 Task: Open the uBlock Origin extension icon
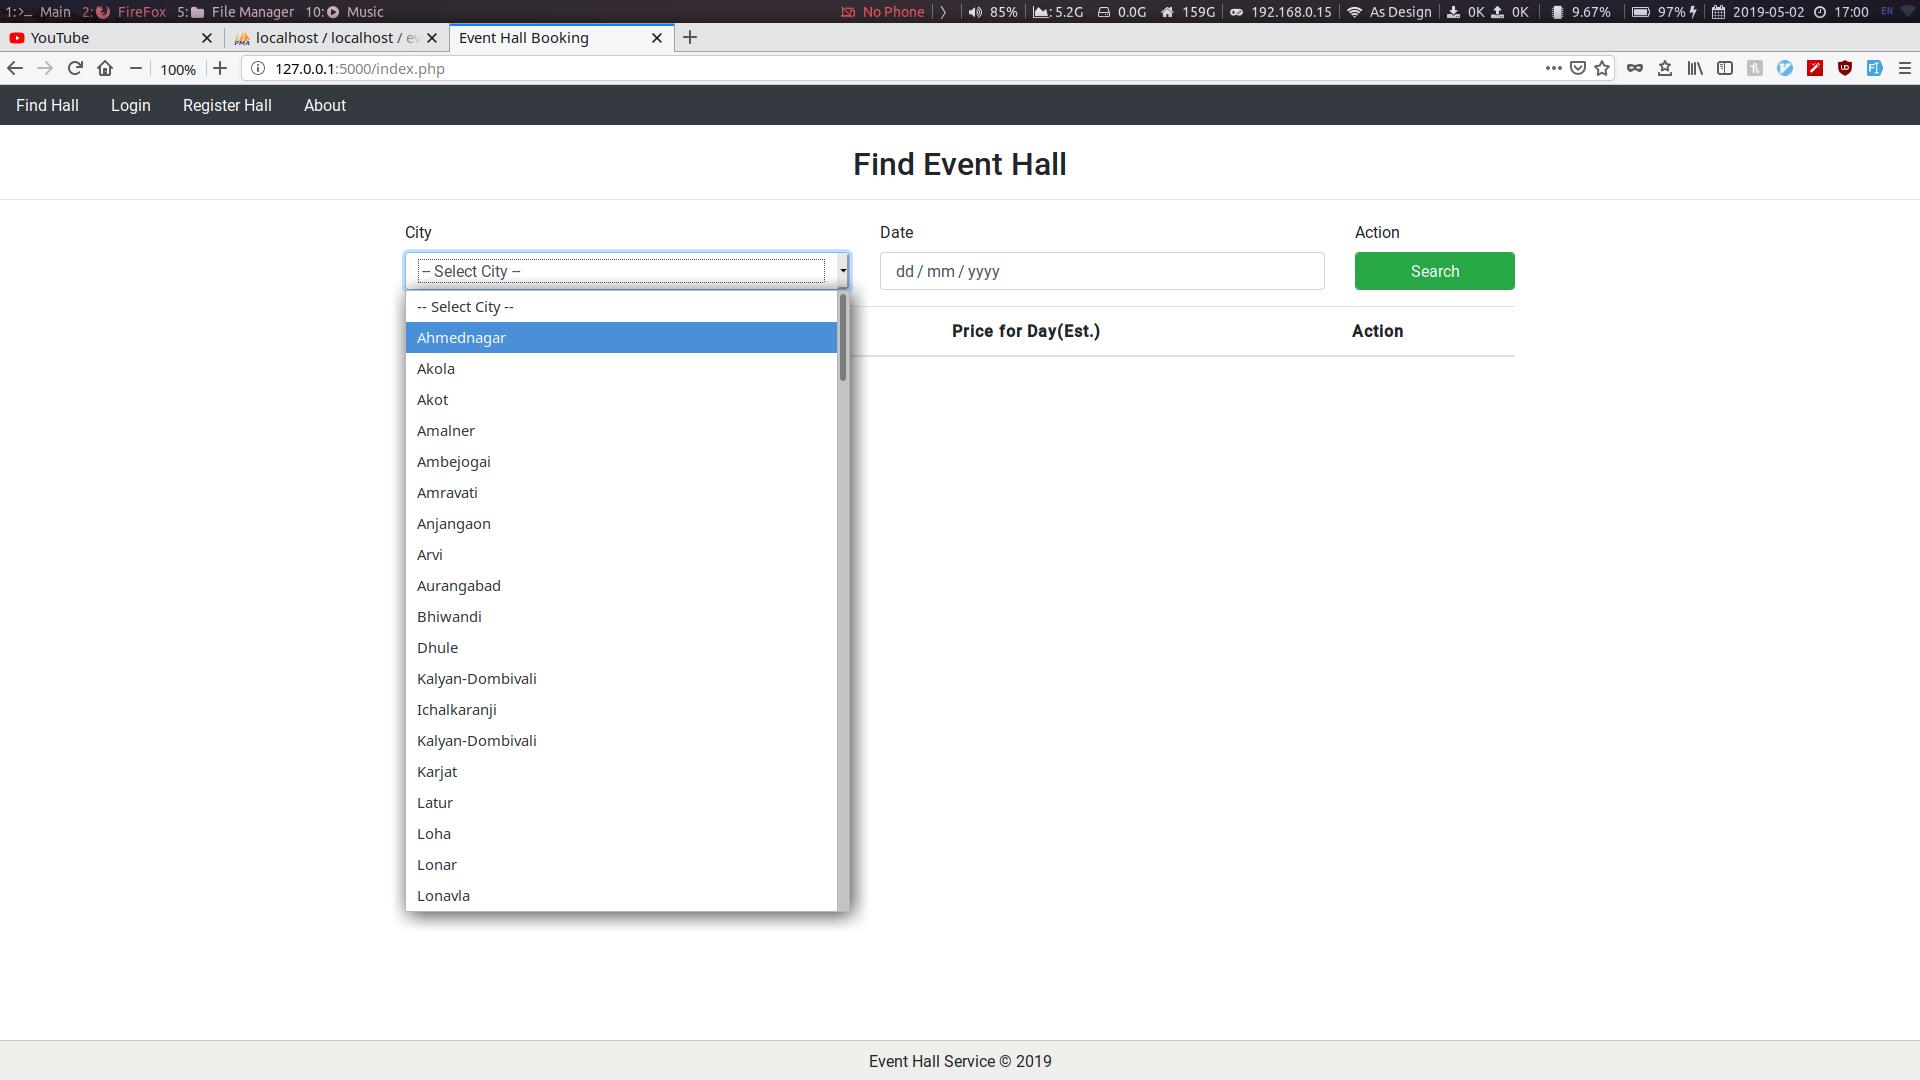(x=1845, y=68)
